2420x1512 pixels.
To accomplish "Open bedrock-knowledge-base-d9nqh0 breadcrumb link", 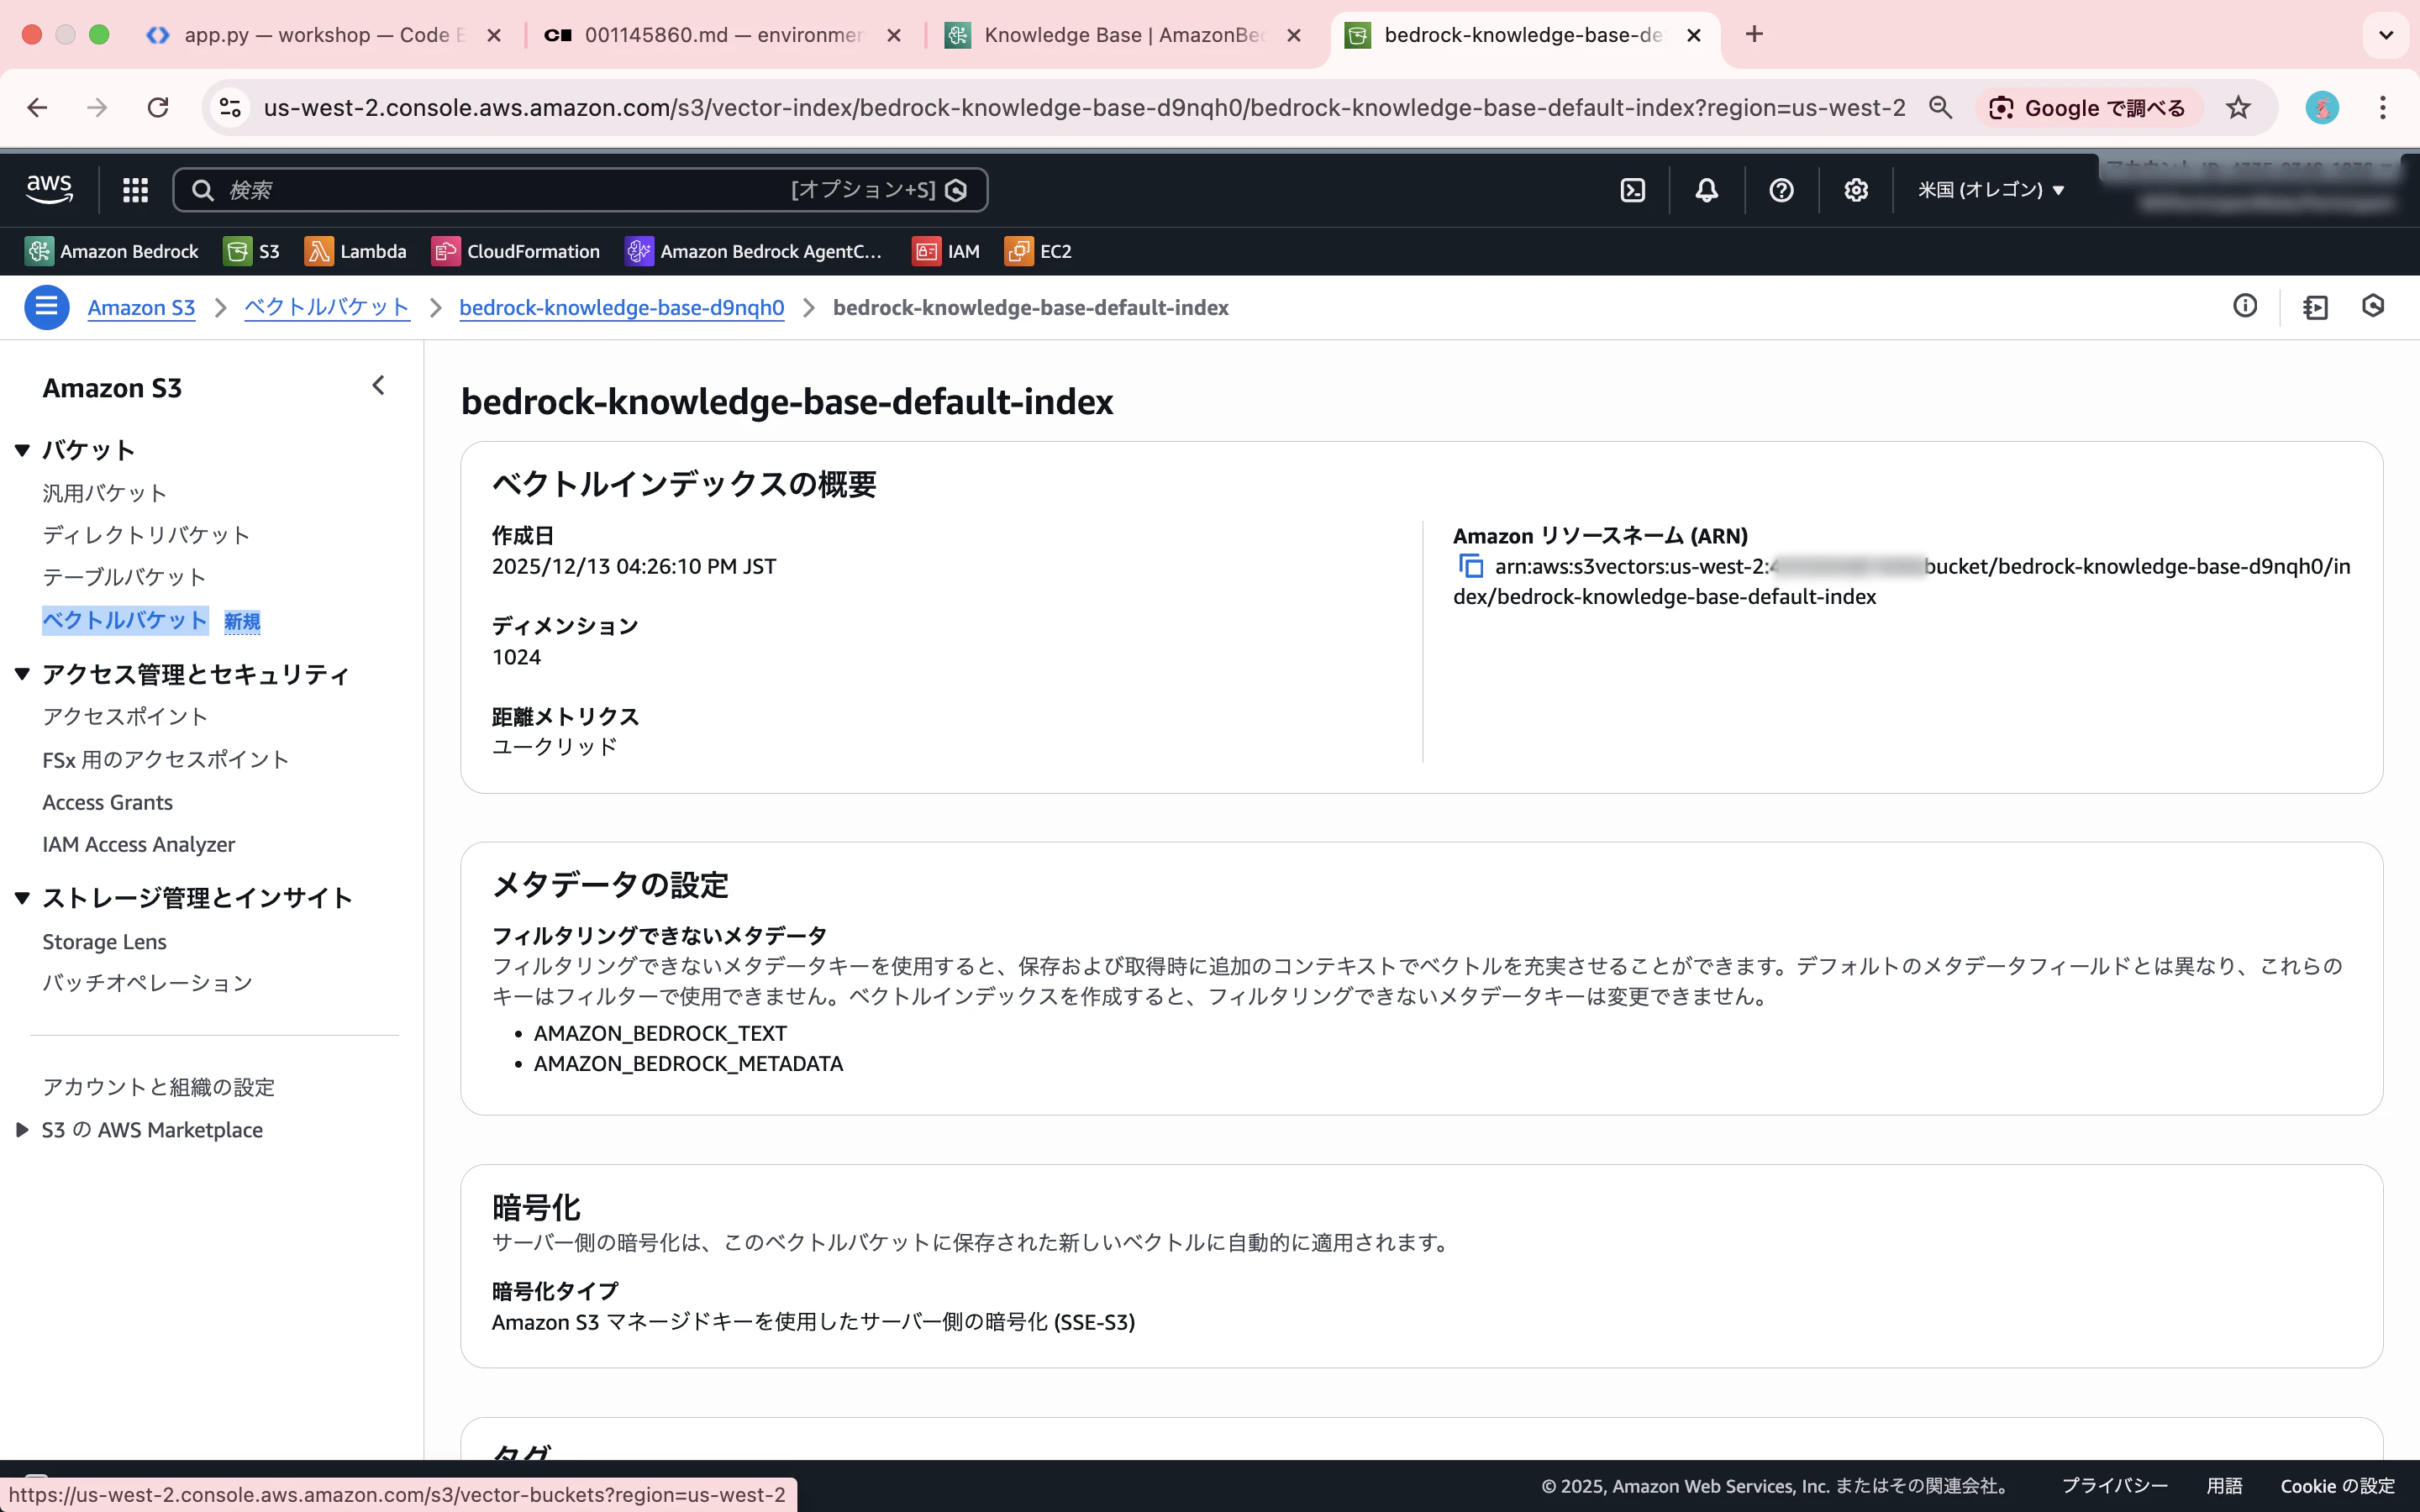I will click(621, 307).
